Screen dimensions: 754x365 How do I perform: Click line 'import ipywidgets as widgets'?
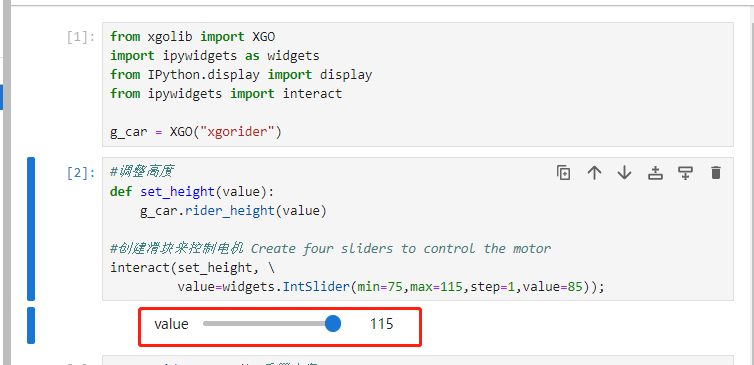tap(214, 56)
